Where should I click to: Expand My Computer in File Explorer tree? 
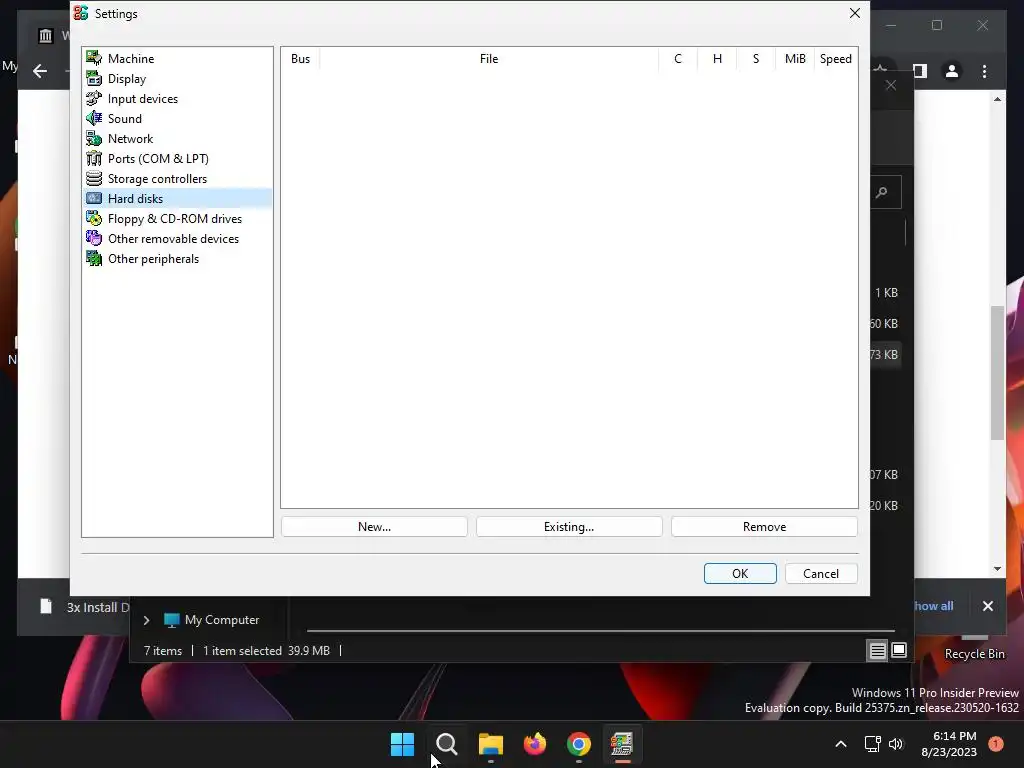tap(146, 620)
